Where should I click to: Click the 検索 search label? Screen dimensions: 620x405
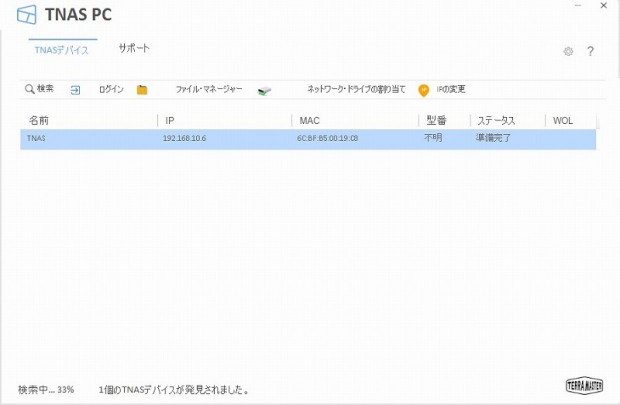coord(45,89)
